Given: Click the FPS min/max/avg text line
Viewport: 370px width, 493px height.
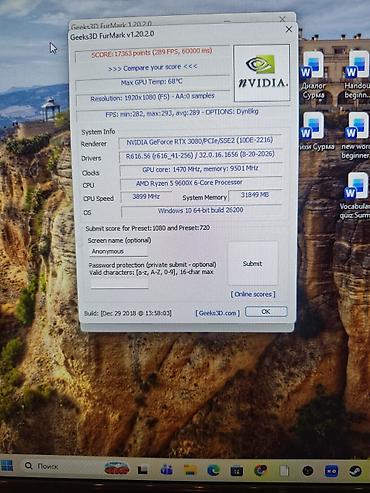Looking at the screenshot, I should 182,113.
